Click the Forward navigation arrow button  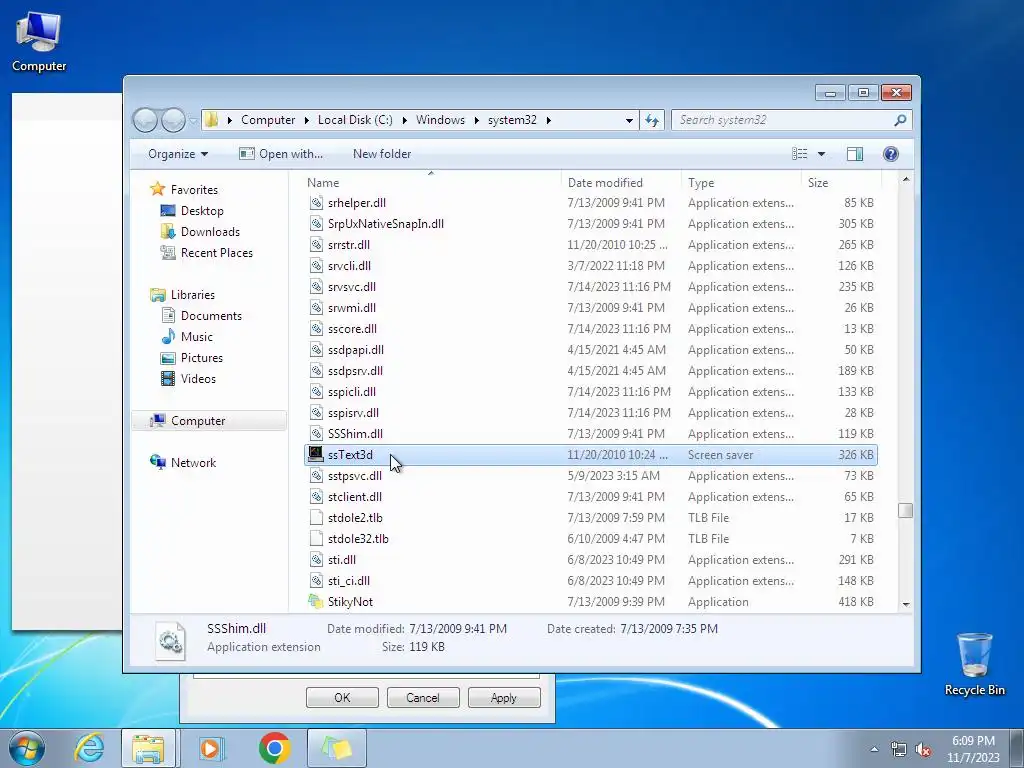click(173, 120)
